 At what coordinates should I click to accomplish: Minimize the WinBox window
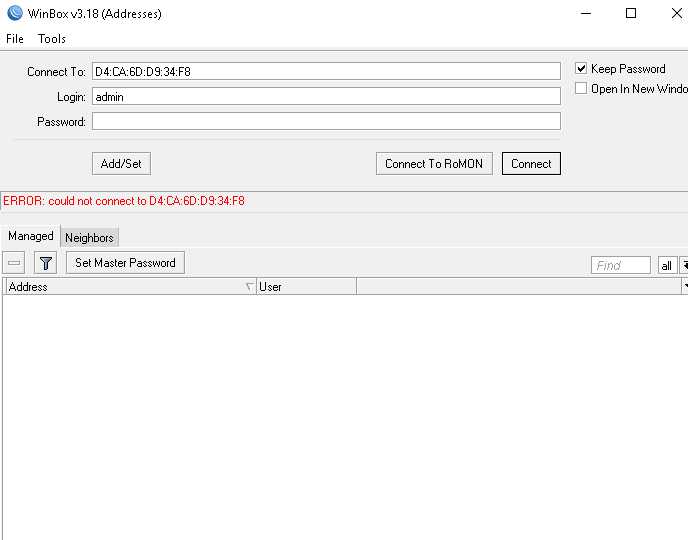[x=586, y=13]
